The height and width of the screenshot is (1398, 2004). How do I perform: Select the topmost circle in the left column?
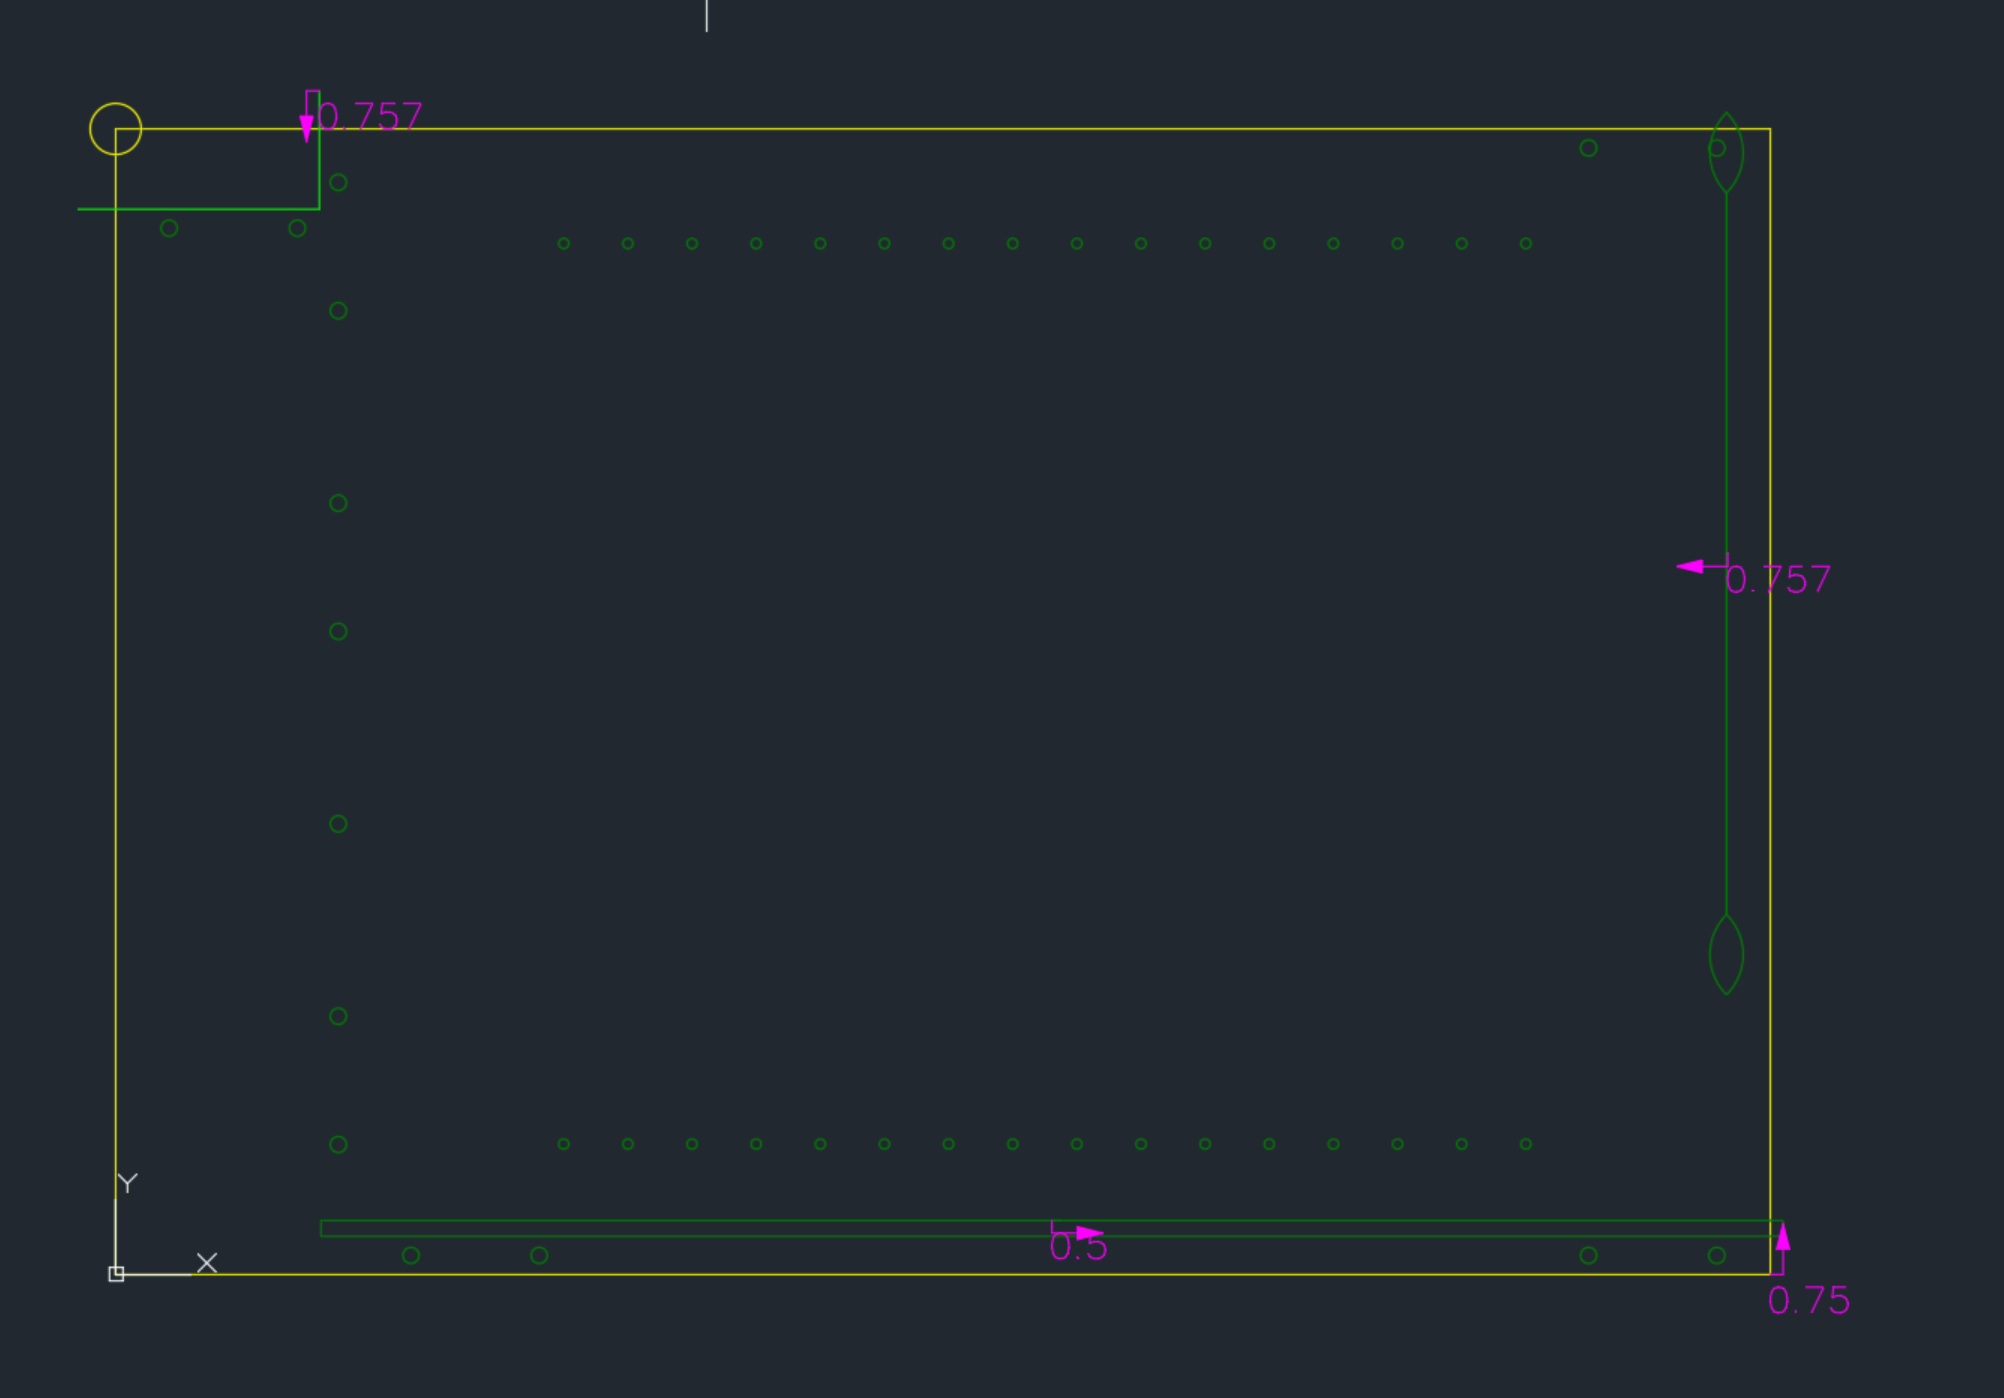coord(338,183)
